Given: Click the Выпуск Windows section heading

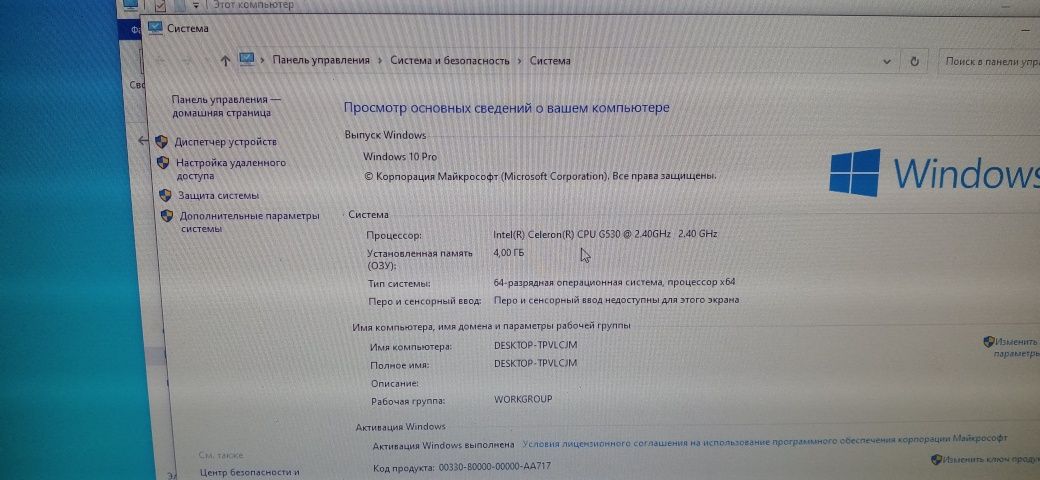Looking at the screenshot, I should [x=385, y=135].
